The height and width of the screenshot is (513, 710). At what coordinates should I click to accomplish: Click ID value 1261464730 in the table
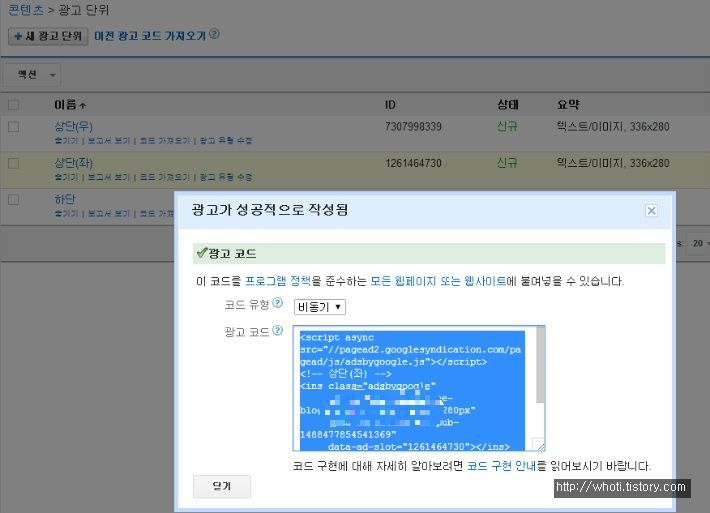(413, 163)
